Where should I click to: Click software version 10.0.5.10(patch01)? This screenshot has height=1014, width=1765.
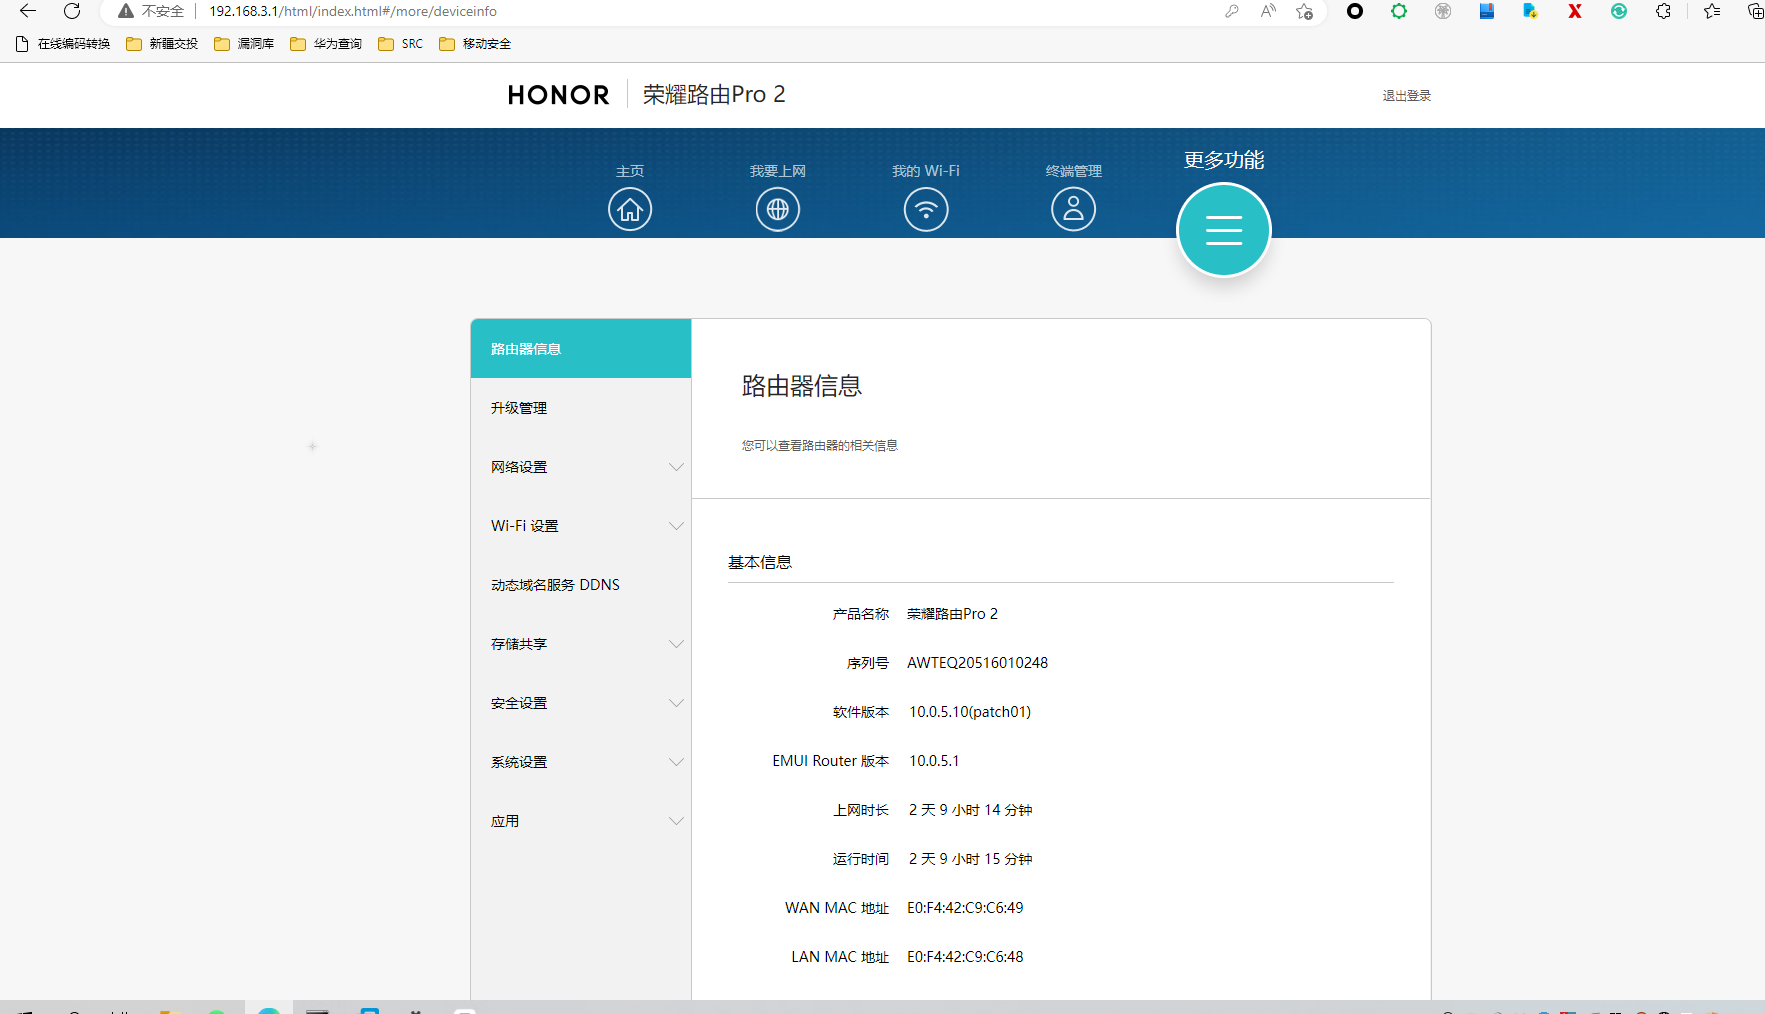[x=970, y=712]
